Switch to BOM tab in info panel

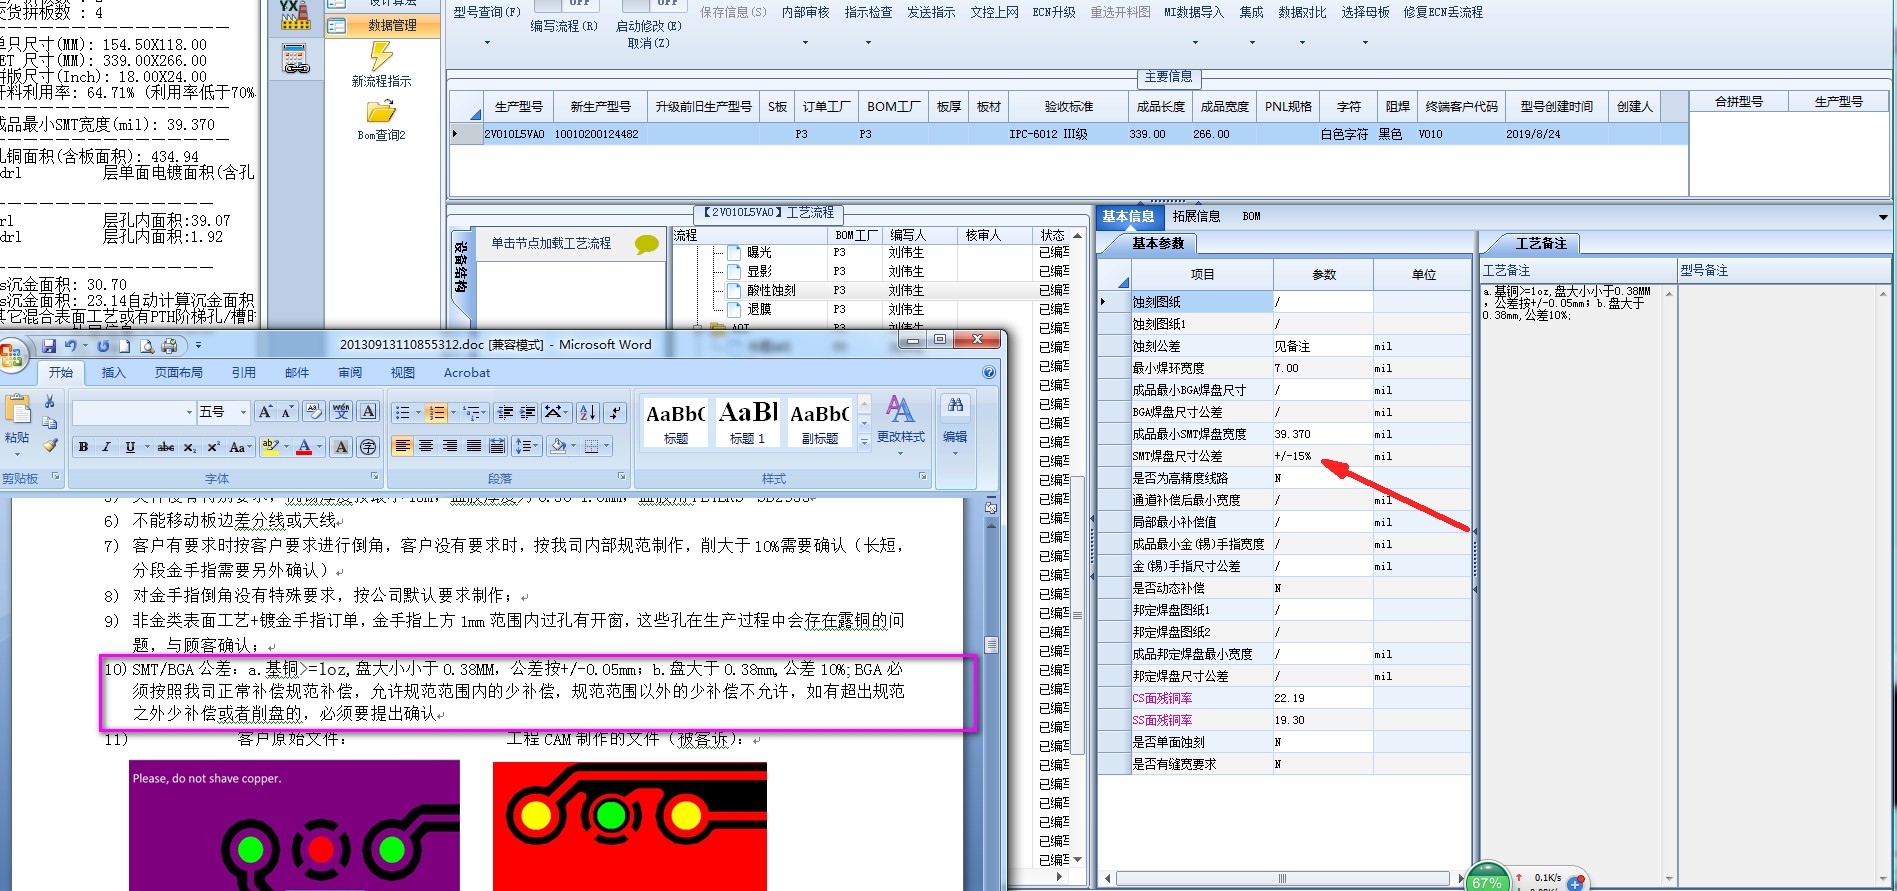click(x=1252, y=216)
